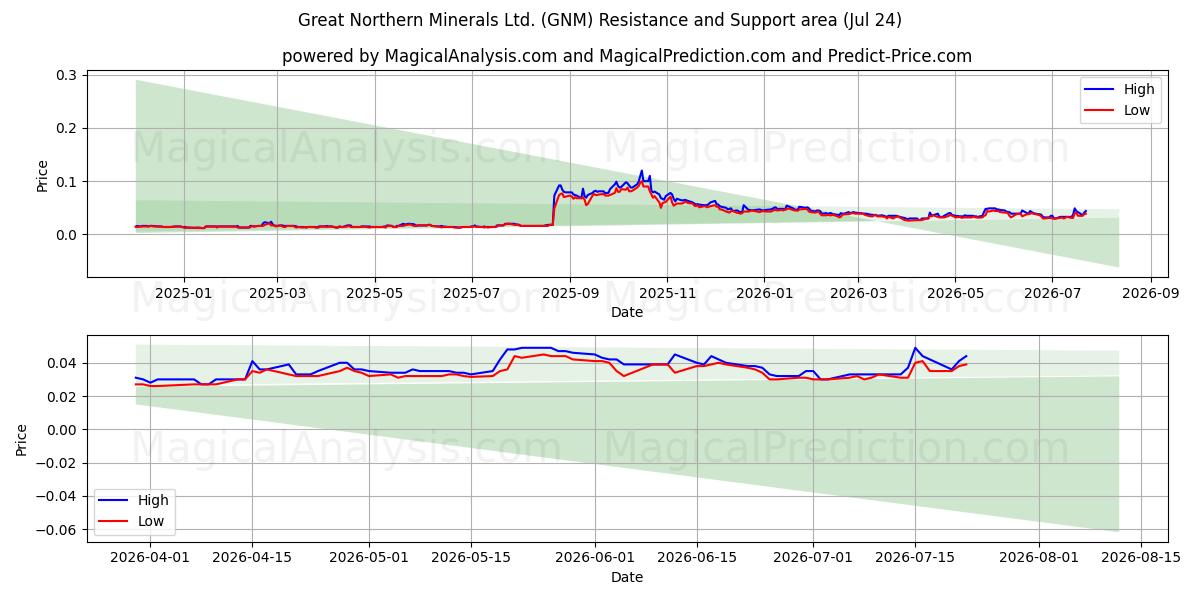Image resolution: width=1200 pixels, height=600 pixels.
Task: Click the '0.02' y-axis tick in bottom chart
Action: pyautogui.click(x=64, y=397)
